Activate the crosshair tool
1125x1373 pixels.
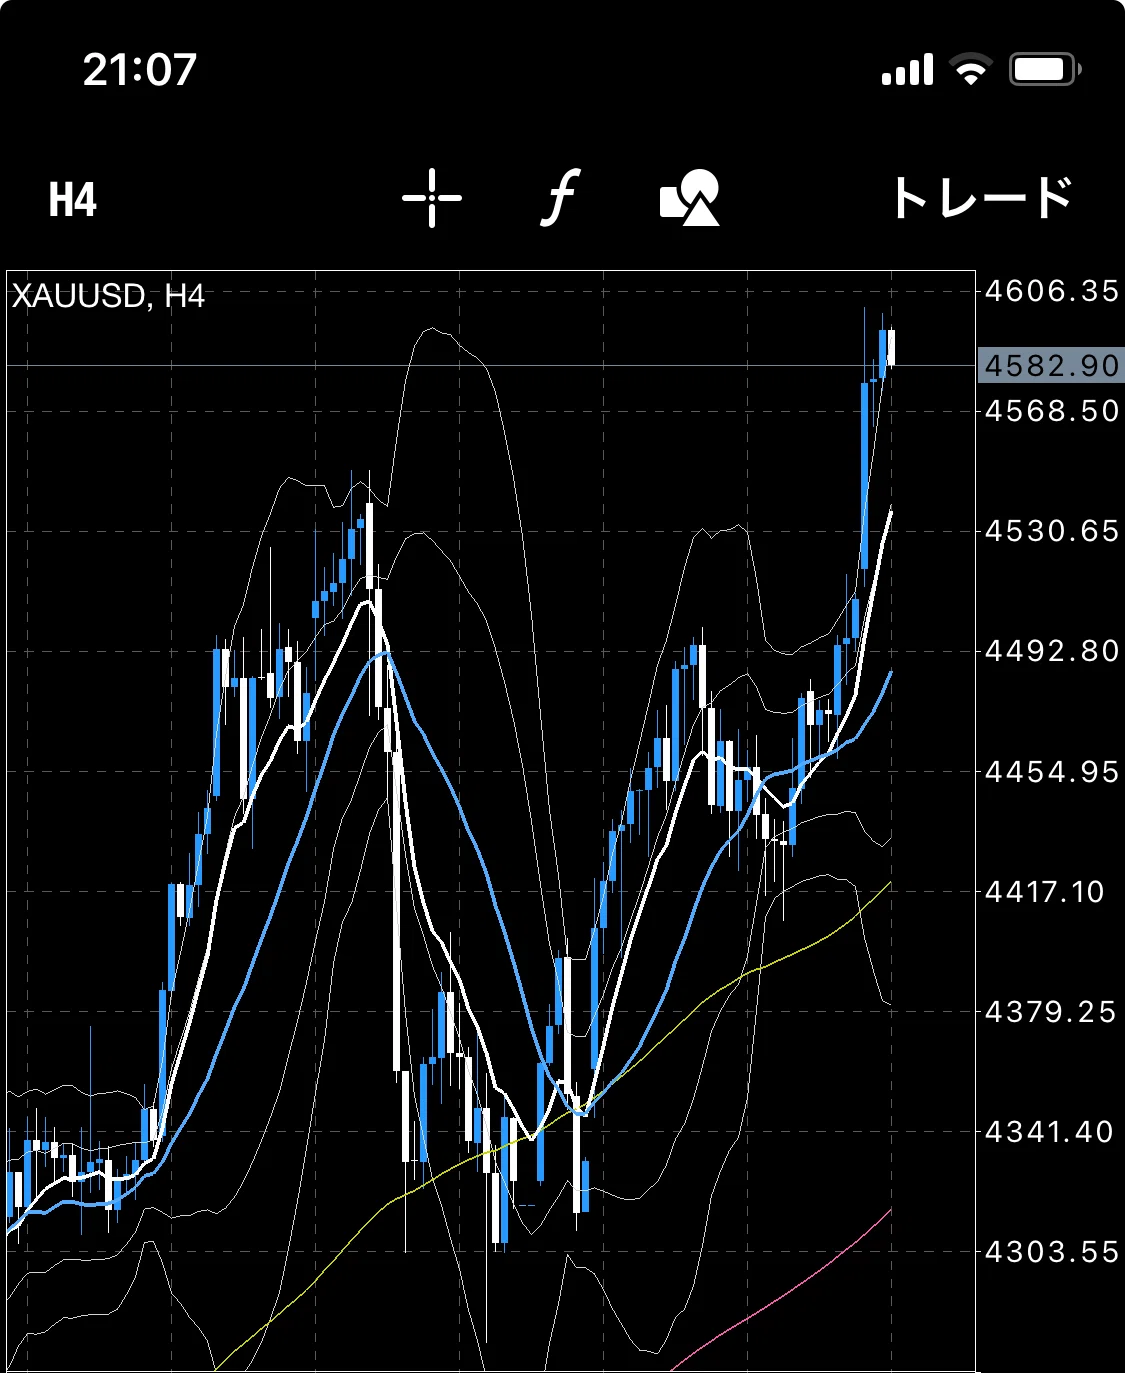click(432, 198)
